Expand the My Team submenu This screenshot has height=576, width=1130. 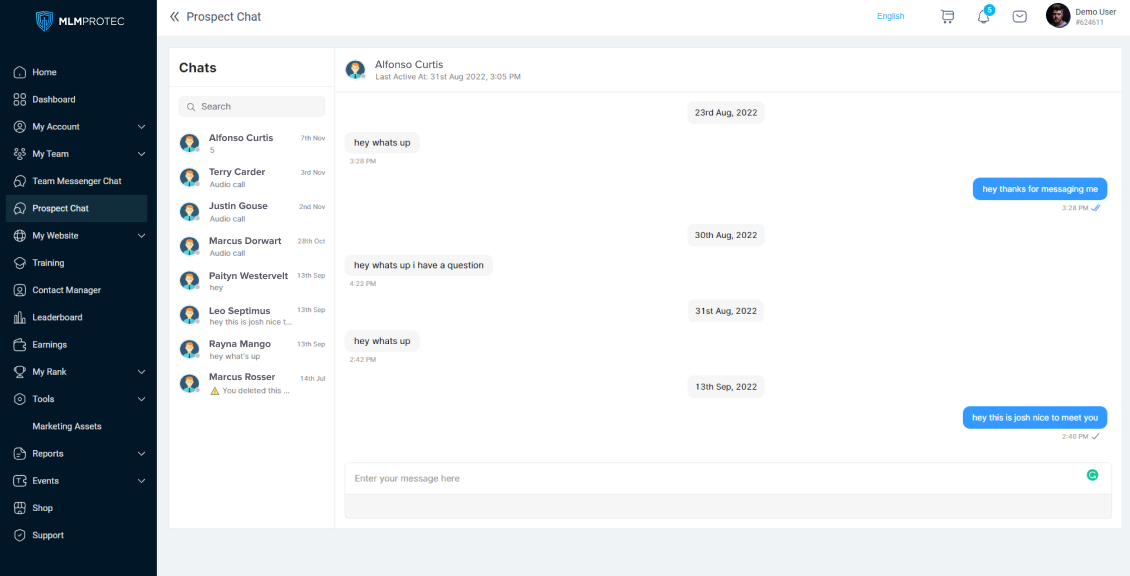pos(80,154)
